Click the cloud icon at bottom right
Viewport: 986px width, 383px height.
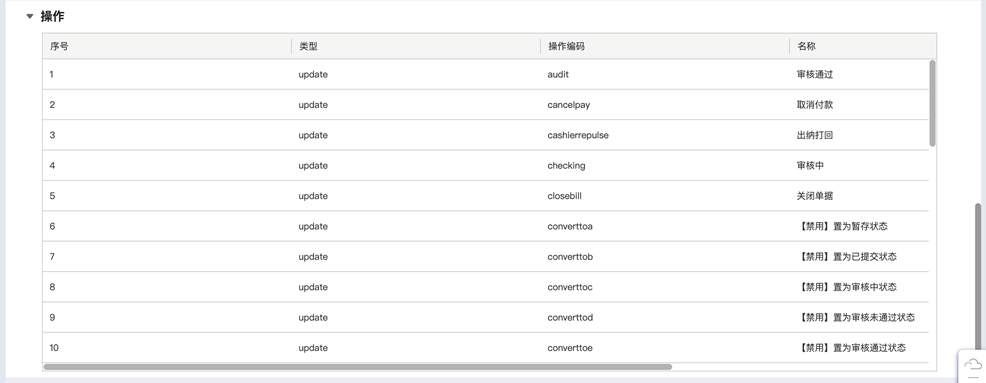[x=973, y=365]
